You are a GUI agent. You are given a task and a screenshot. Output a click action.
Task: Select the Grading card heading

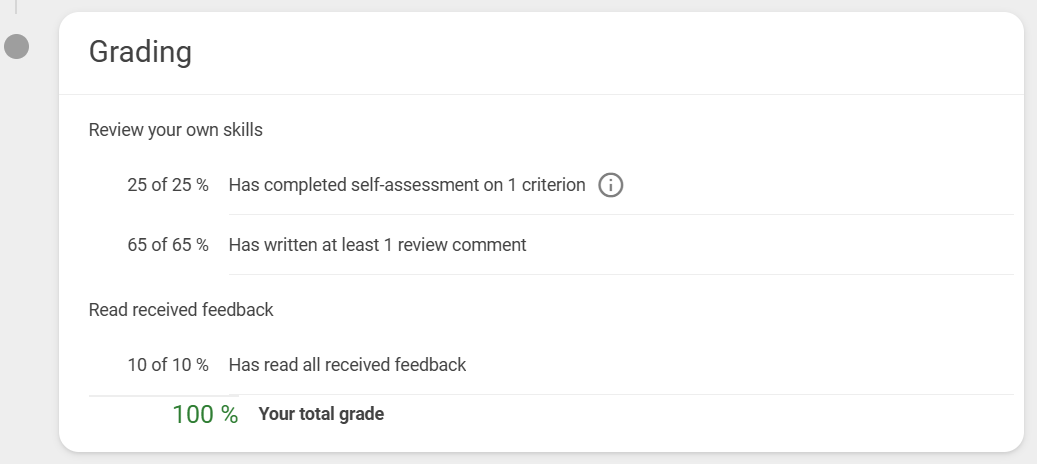click(x=140, y=52)
